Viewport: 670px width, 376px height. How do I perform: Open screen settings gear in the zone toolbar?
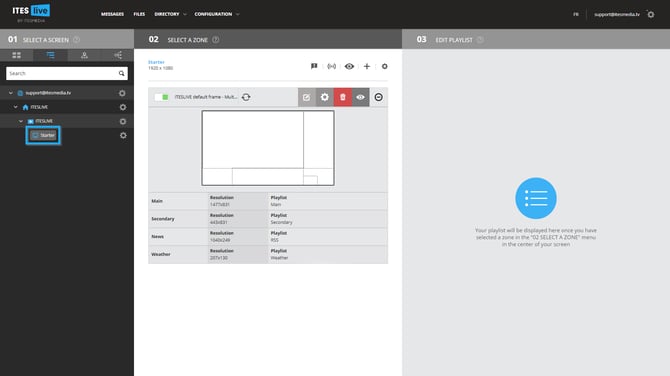385,66
